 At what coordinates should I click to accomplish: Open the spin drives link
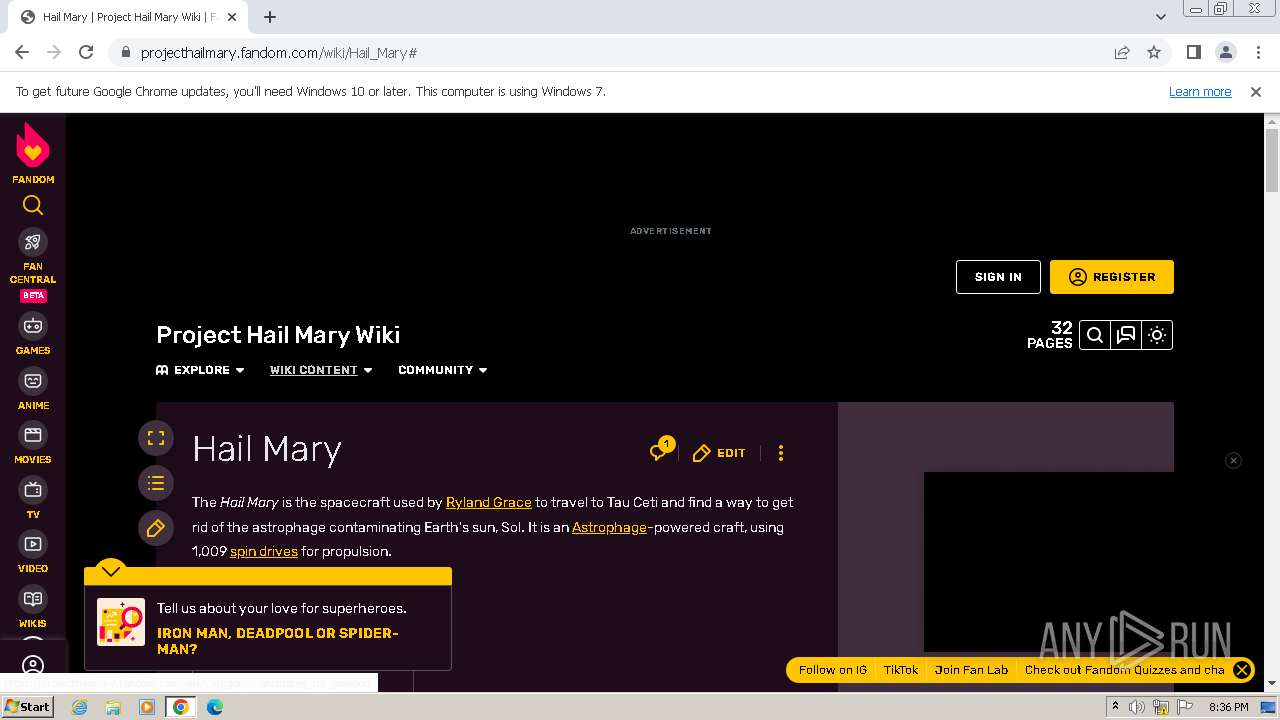pos(264,551)
